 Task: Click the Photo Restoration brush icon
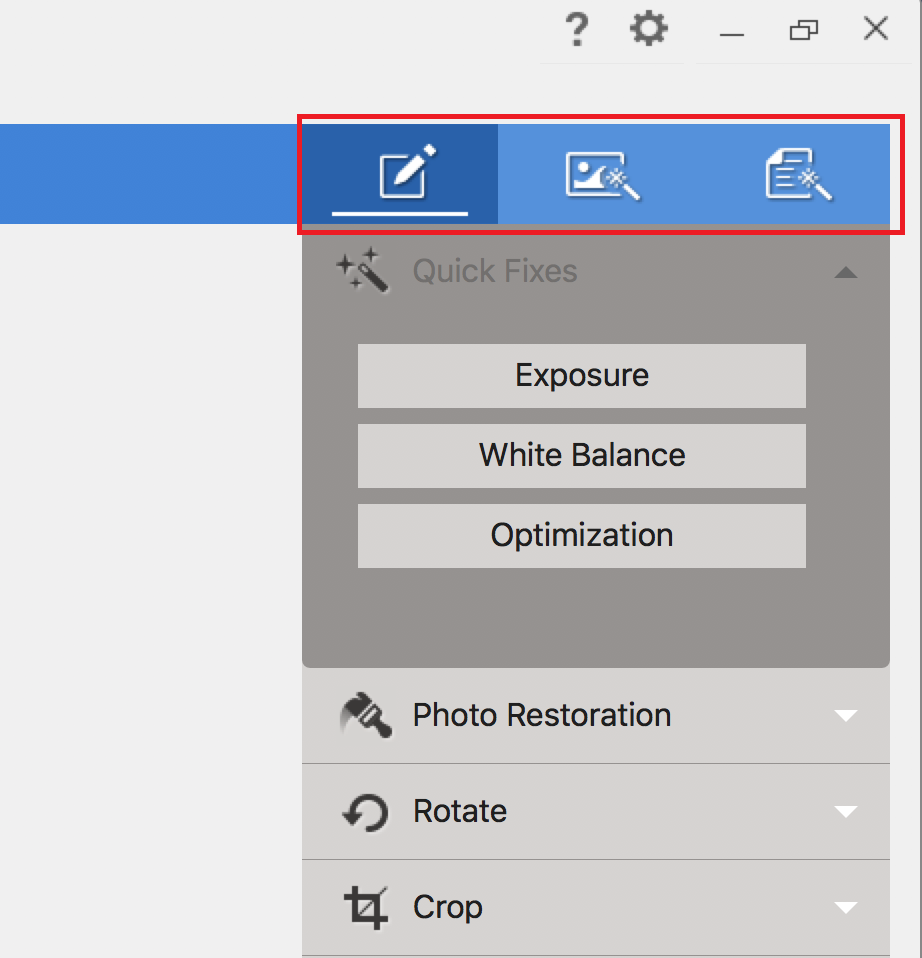click(x=365, y=716)
